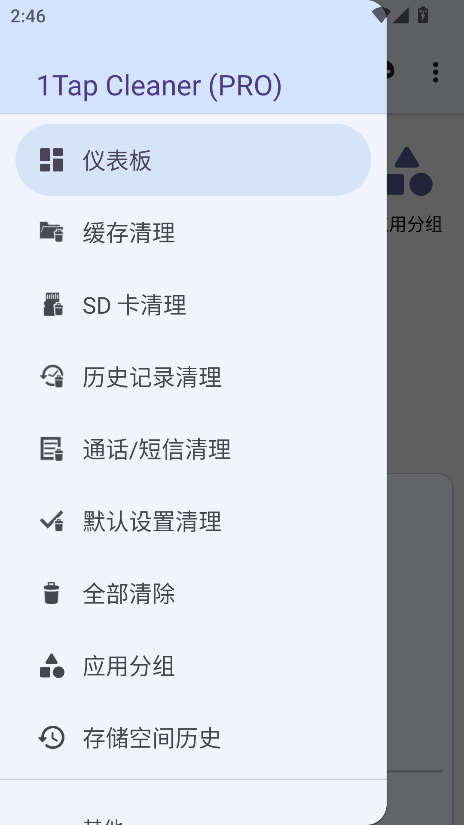Tap the 1Tap Cleaner (PRO) header title

pyautogui.click(x=159, y=86)
